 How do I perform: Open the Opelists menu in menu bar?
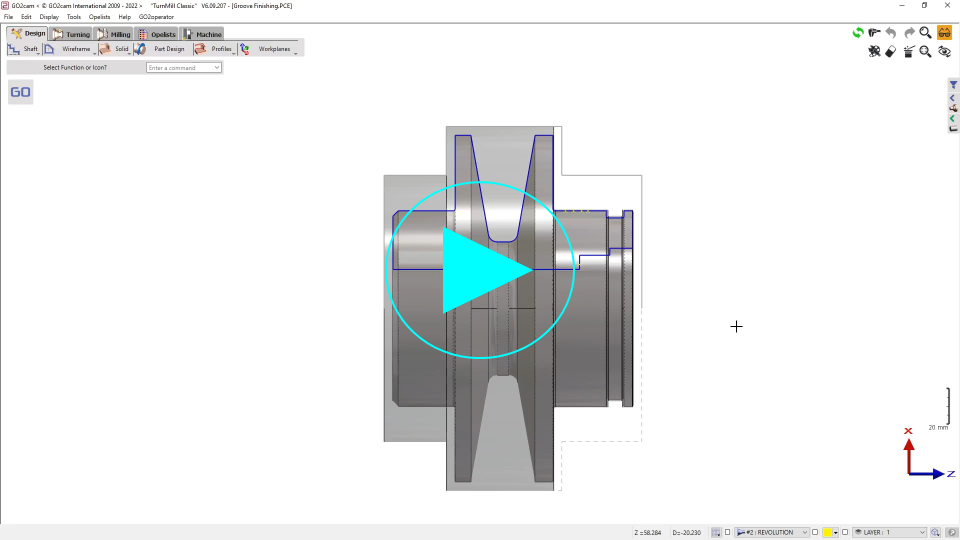click(x=99, y=17)
